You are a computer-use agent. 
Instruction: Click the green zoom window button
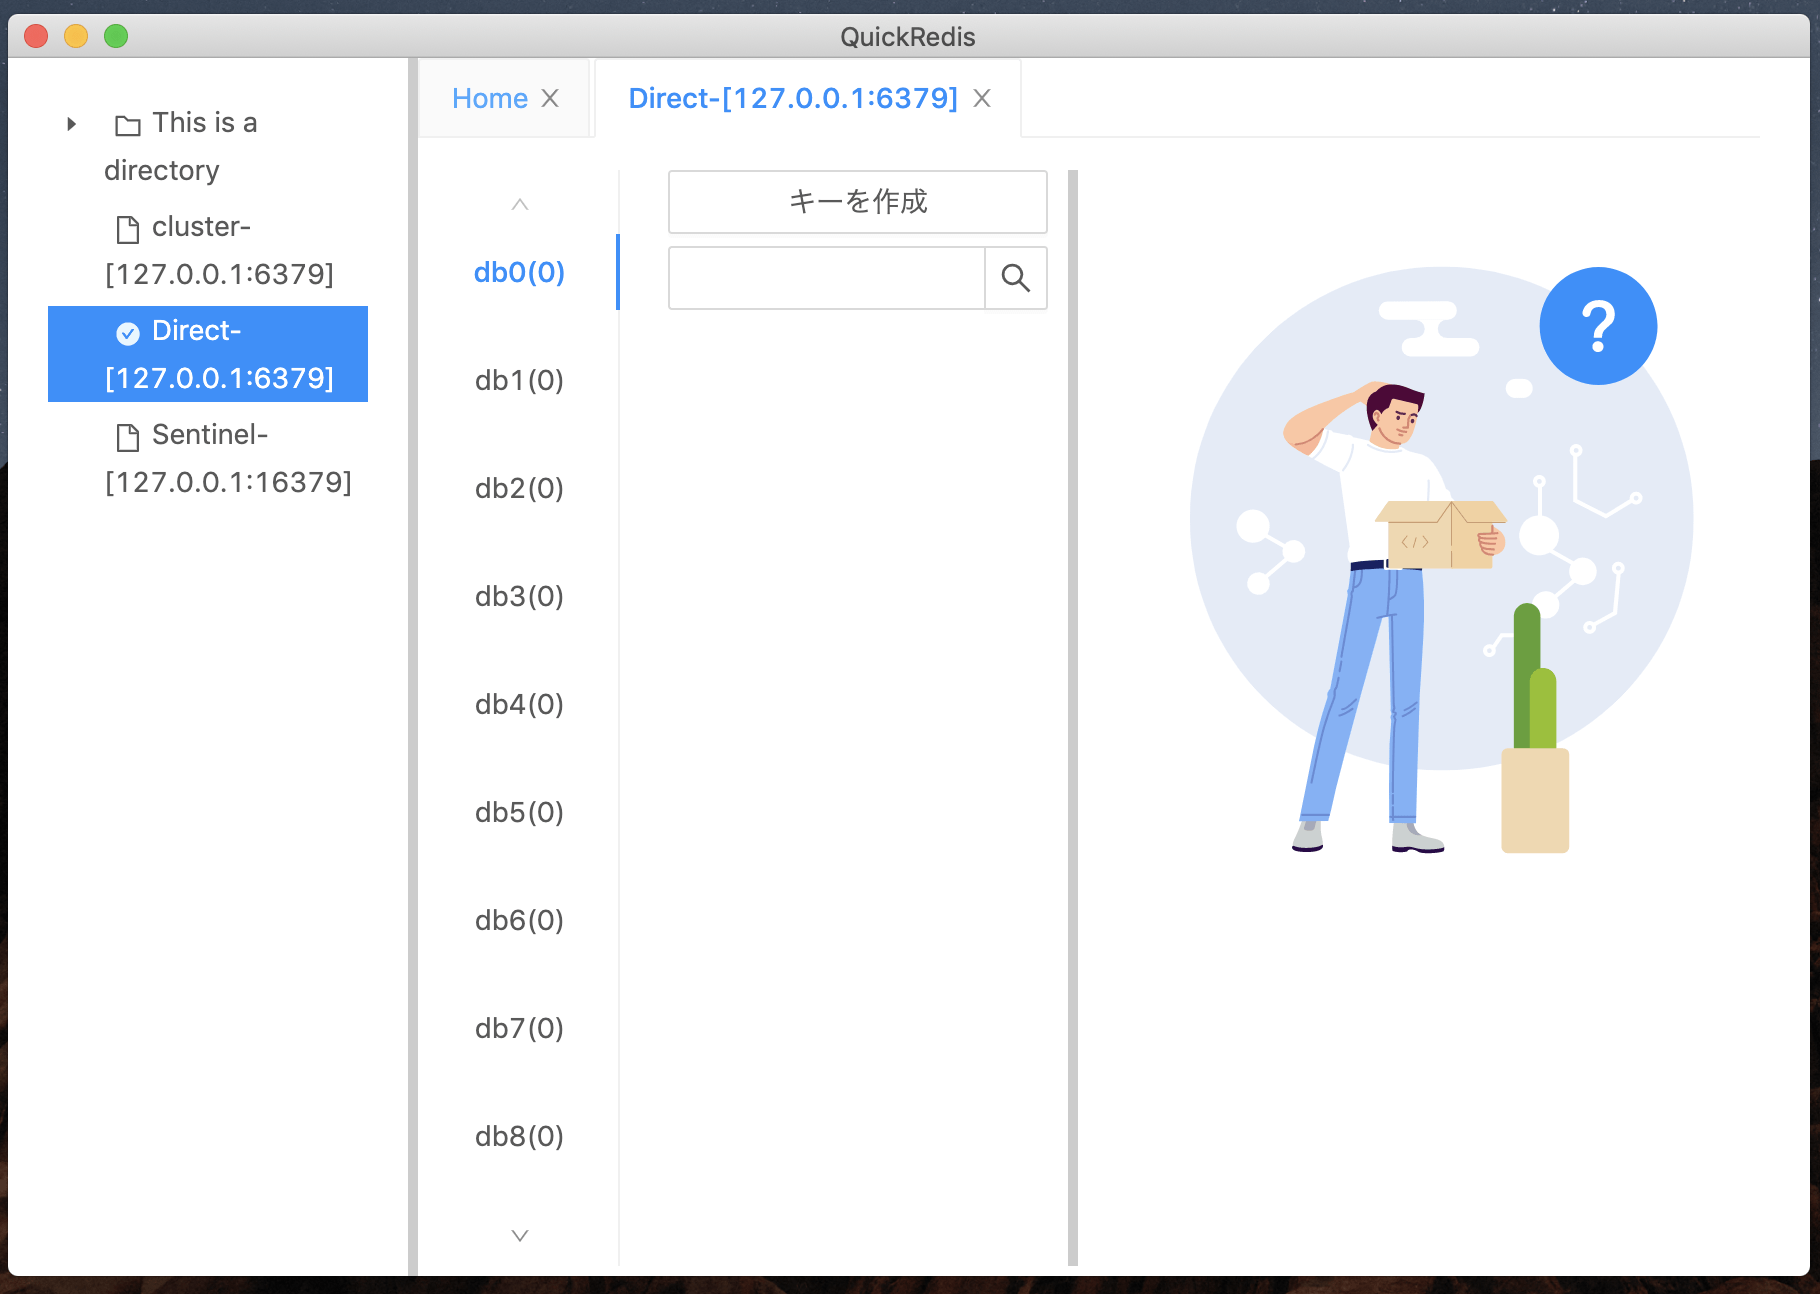tap(116, 36)
